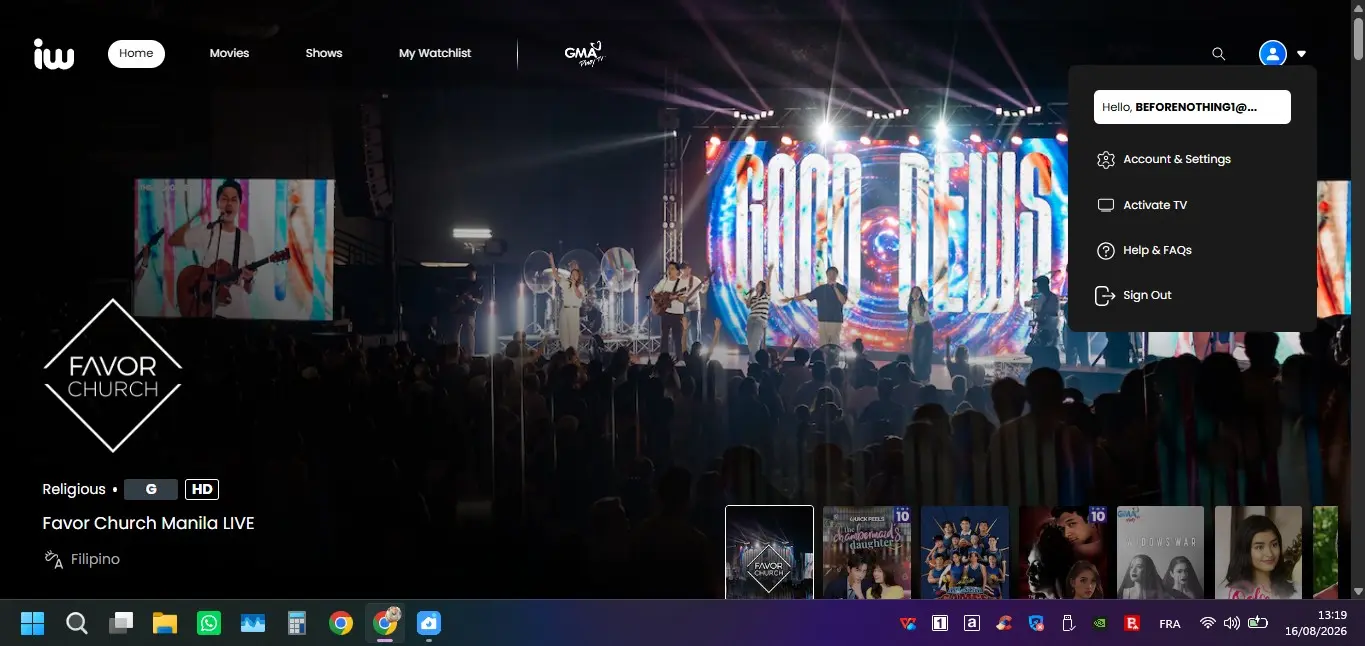This screenshot has width=1365, height=646.
Task: Collapse the profile menu arrow
Action: [x=1301, y=54]
